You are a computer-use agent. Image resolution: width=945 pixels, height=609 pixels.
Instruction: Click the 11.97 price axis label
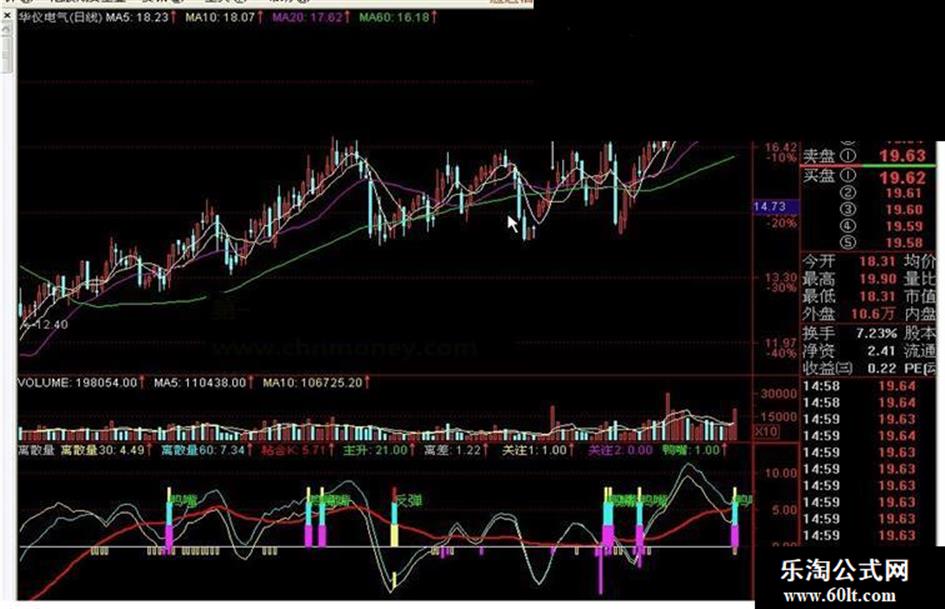click(780, 342)
